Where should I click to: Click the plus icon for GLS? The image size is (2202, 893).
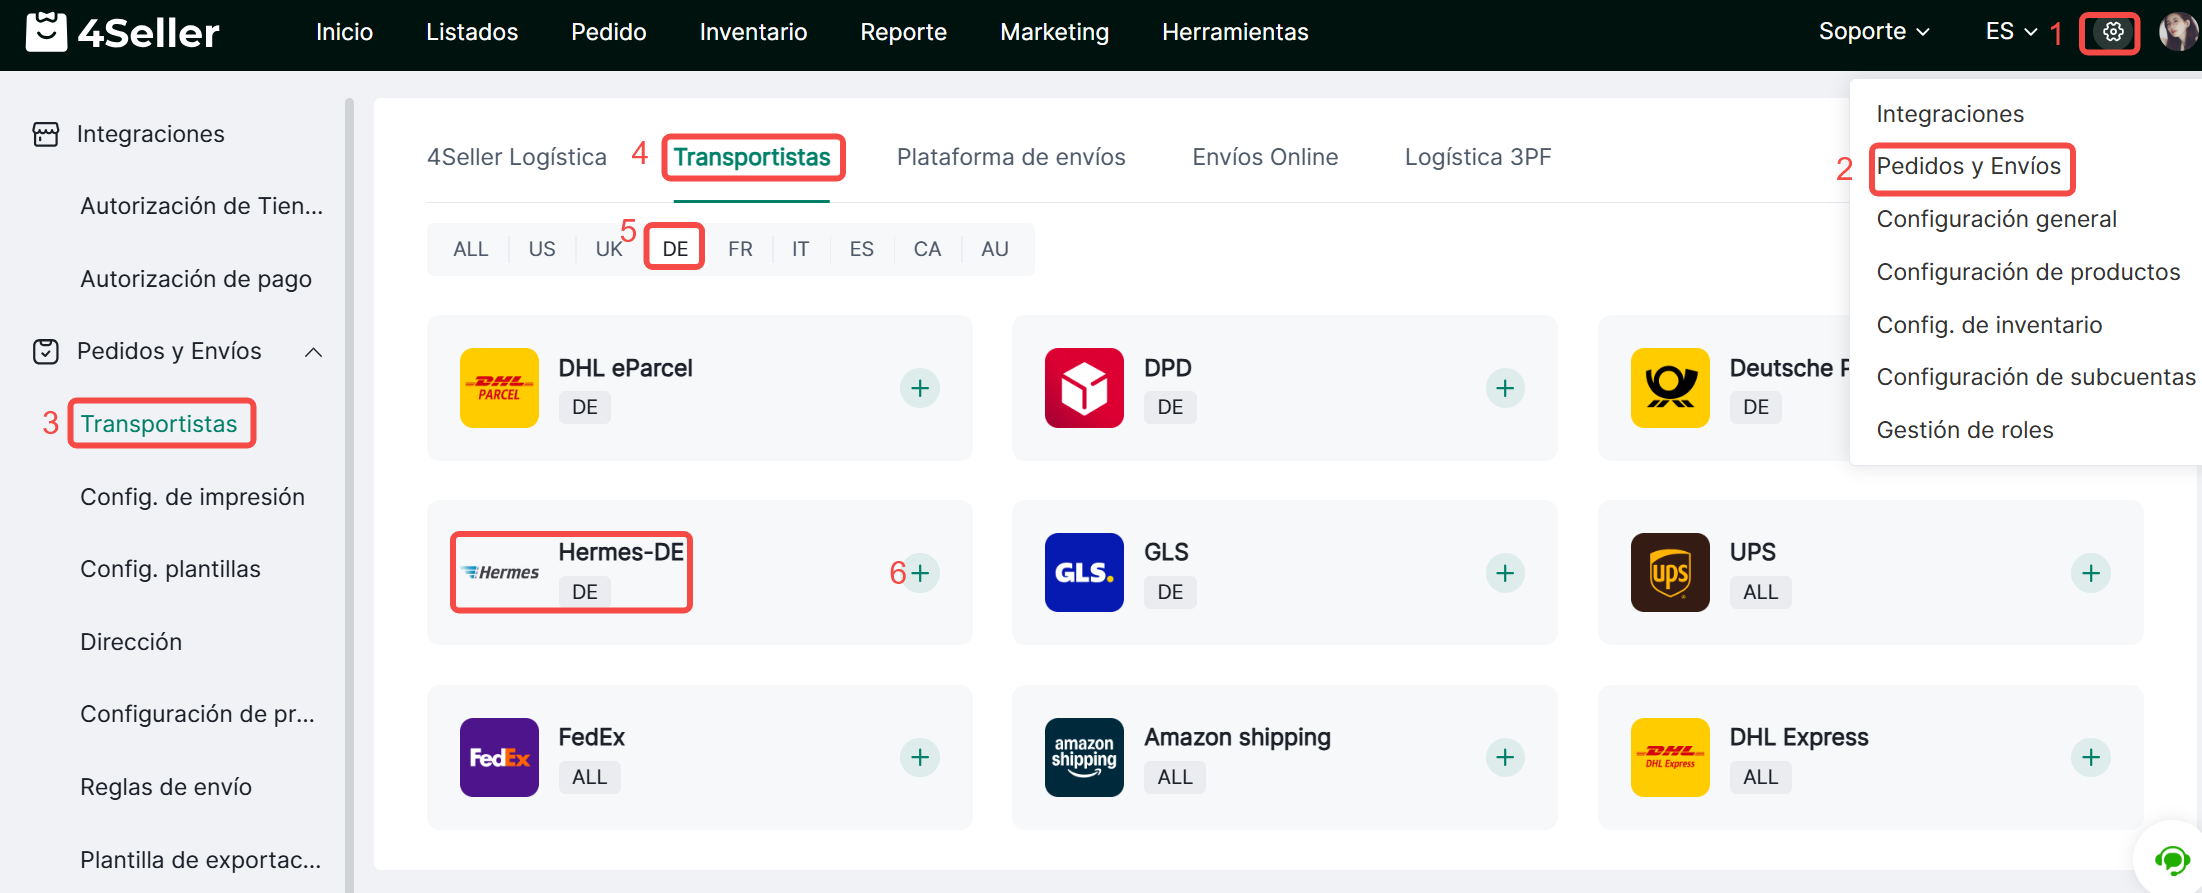(x=1505, y=573)
